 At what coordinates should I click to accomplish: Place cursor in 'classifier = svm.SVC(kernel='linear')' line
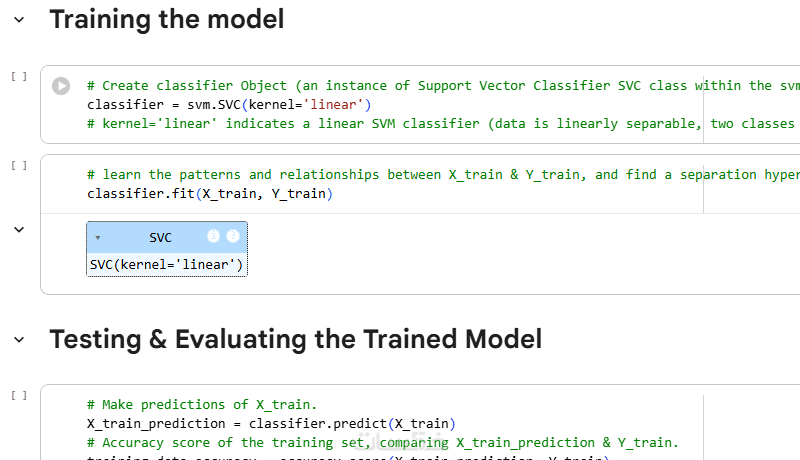pos(229,105)
